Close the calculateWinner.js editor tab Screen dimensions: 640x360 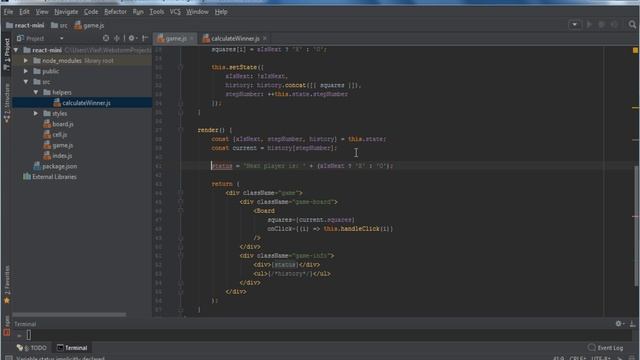point(265,38)
